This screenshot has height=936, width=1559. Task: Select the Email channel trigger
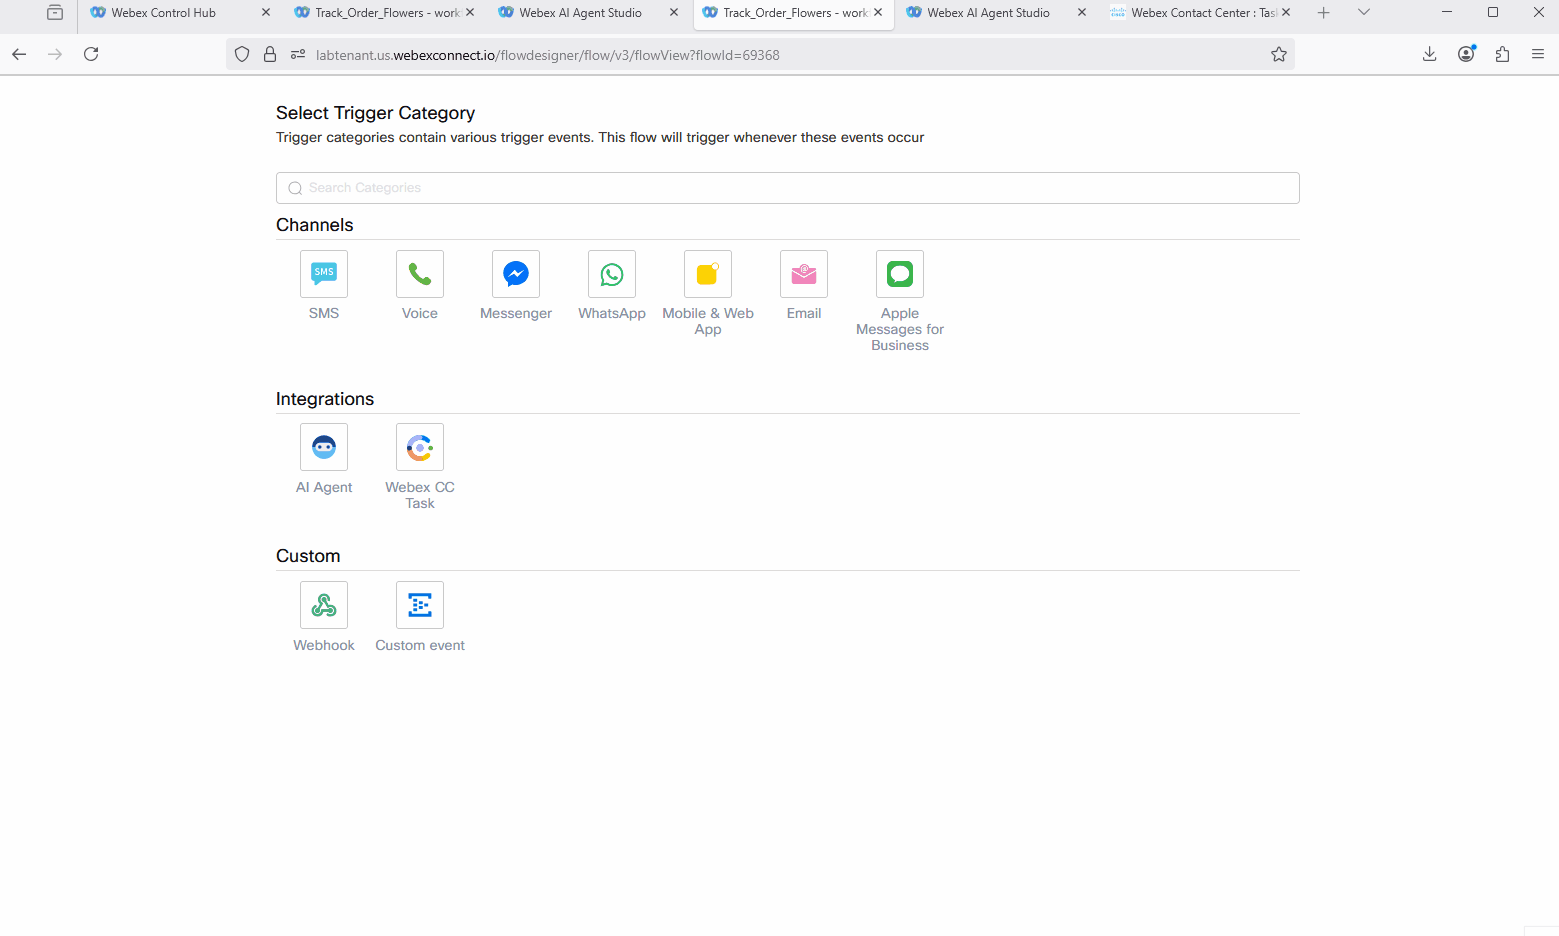[804, 274]
